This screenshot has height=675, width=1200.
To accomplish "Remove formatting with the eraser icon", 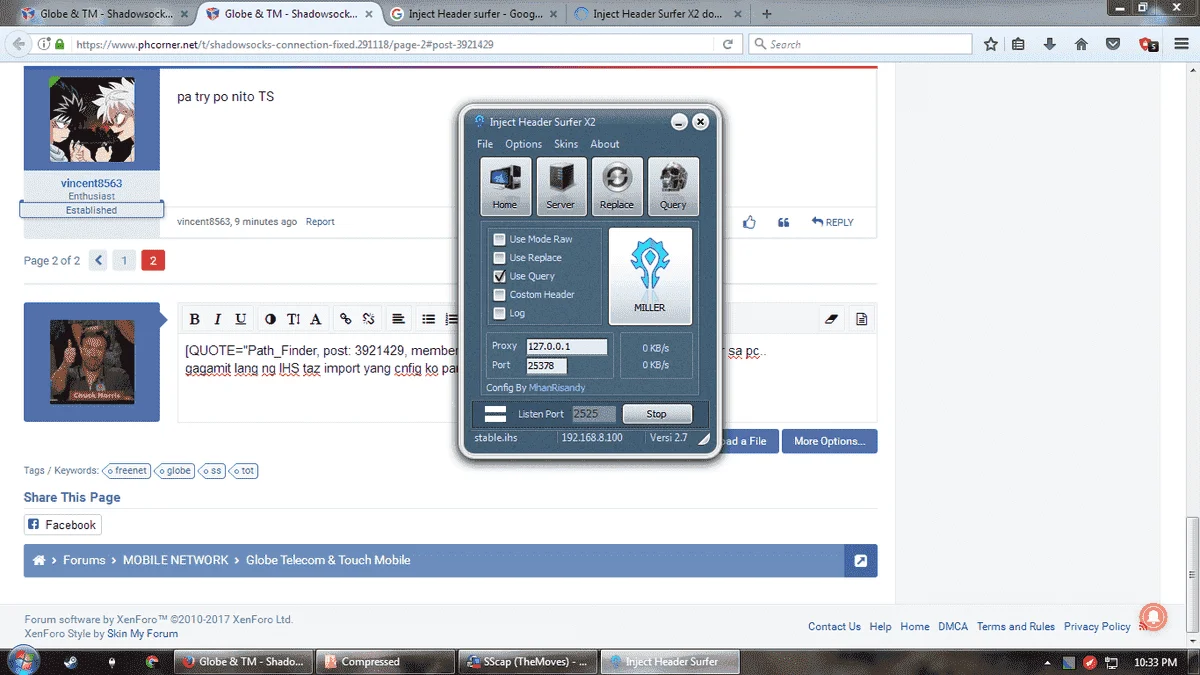I will pos(831,319).
